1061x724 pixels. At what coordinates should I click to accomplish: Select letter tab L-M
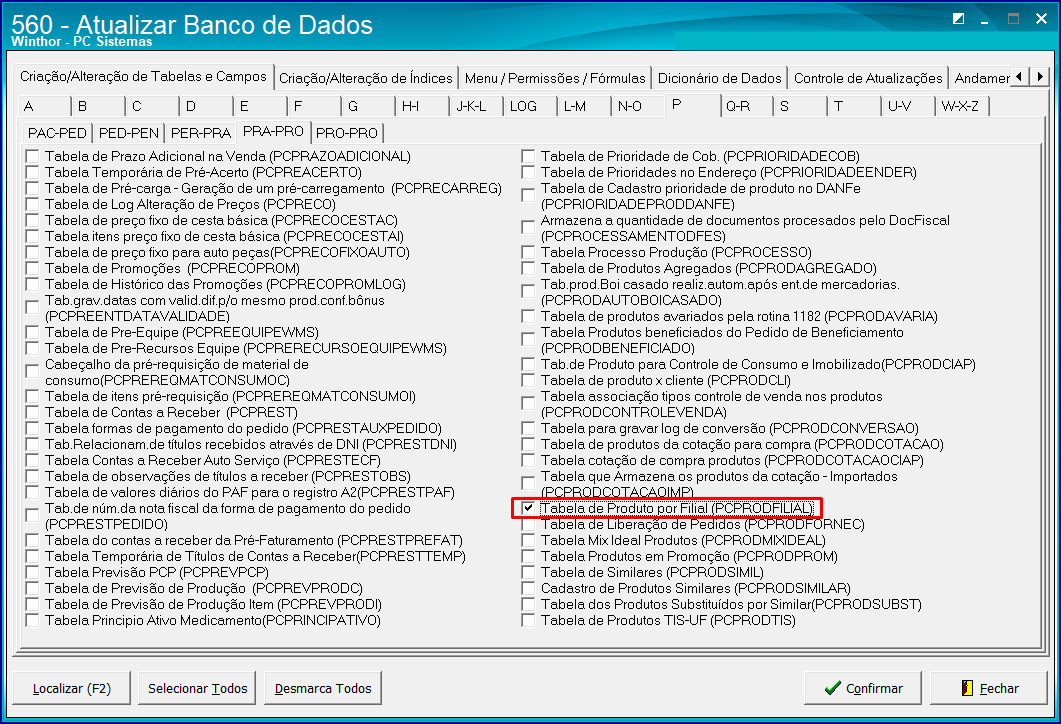pyautogui.click(x=585, y=106)
